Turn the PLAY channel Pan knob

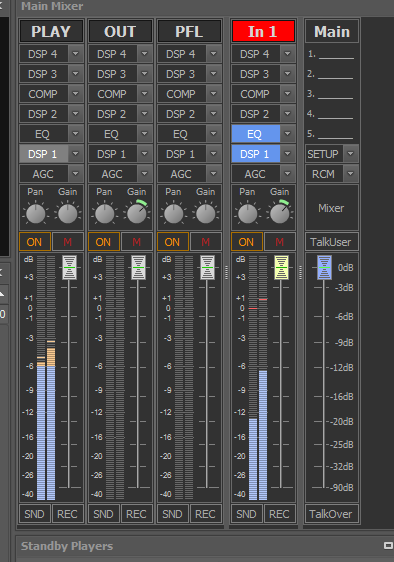pos(35,214)
